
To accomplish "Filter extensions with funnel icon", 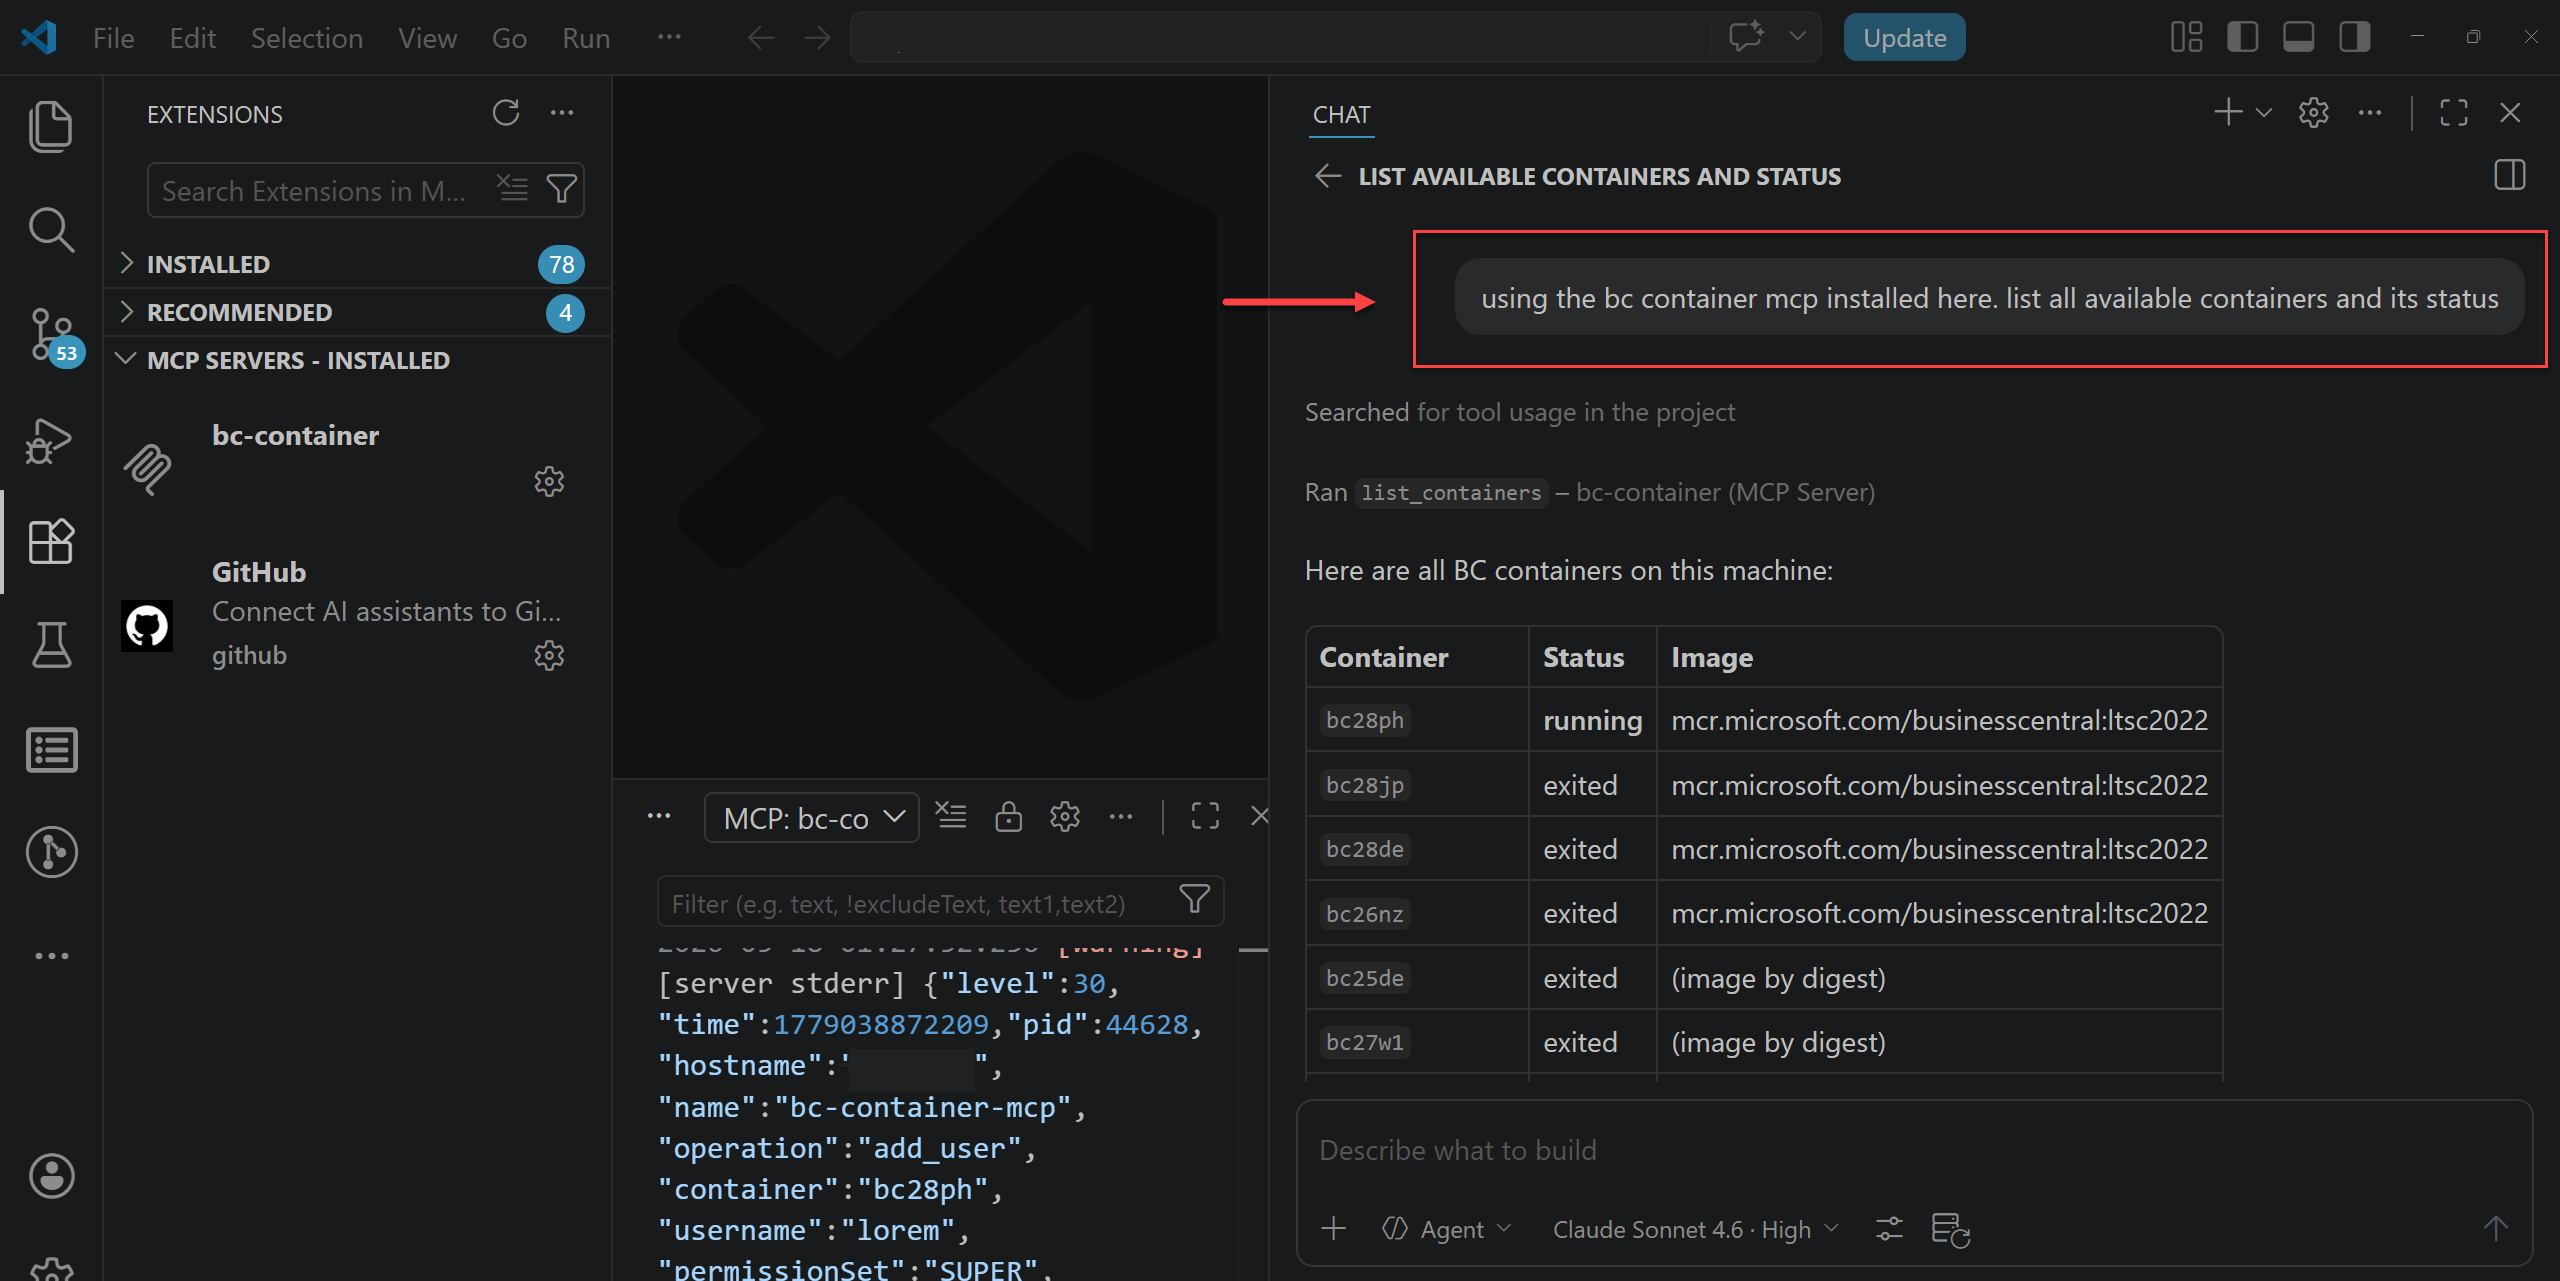I will [x=562, y=188].
